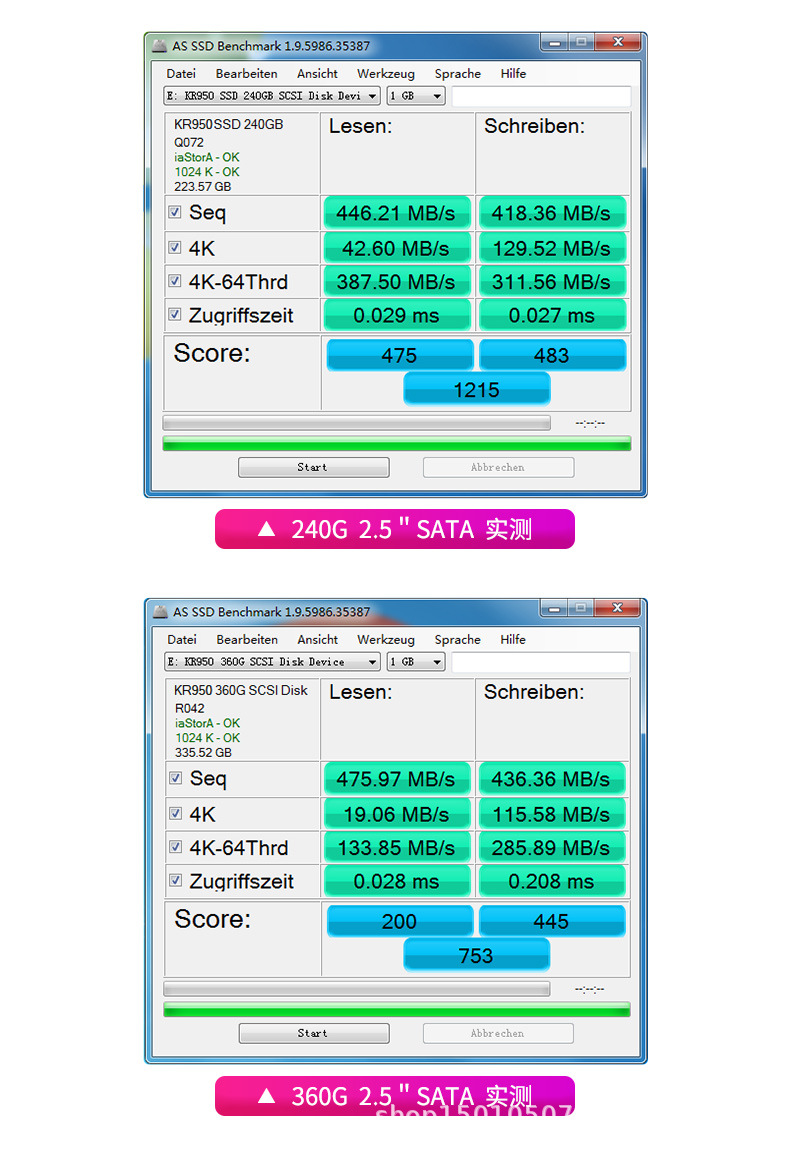Viewport: 790px width, 1150px height.
Task: Click the AS SSD Benchmark title icon, 360G window
Action: [x=160, y=612]
